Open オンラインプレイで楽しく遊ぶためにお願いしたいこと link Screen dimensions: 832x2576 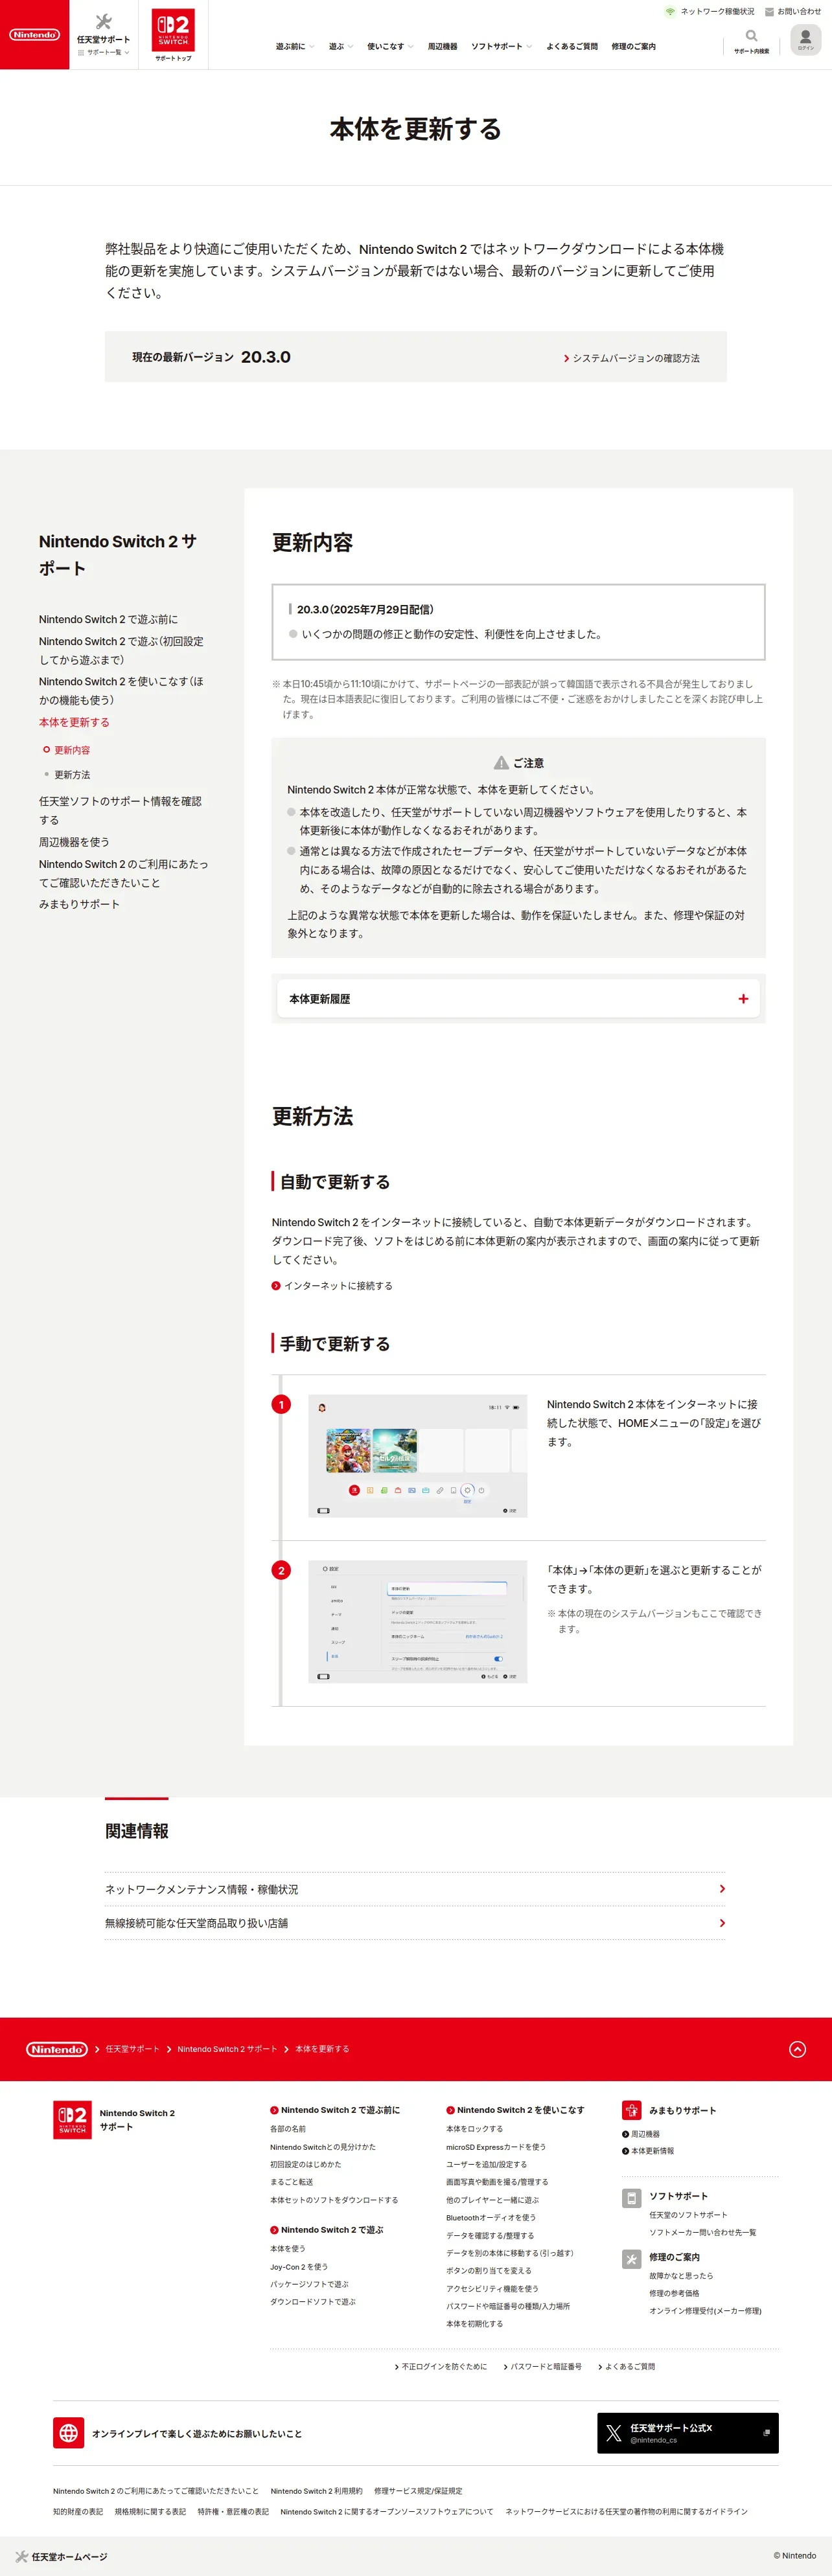click(197, 2434)
